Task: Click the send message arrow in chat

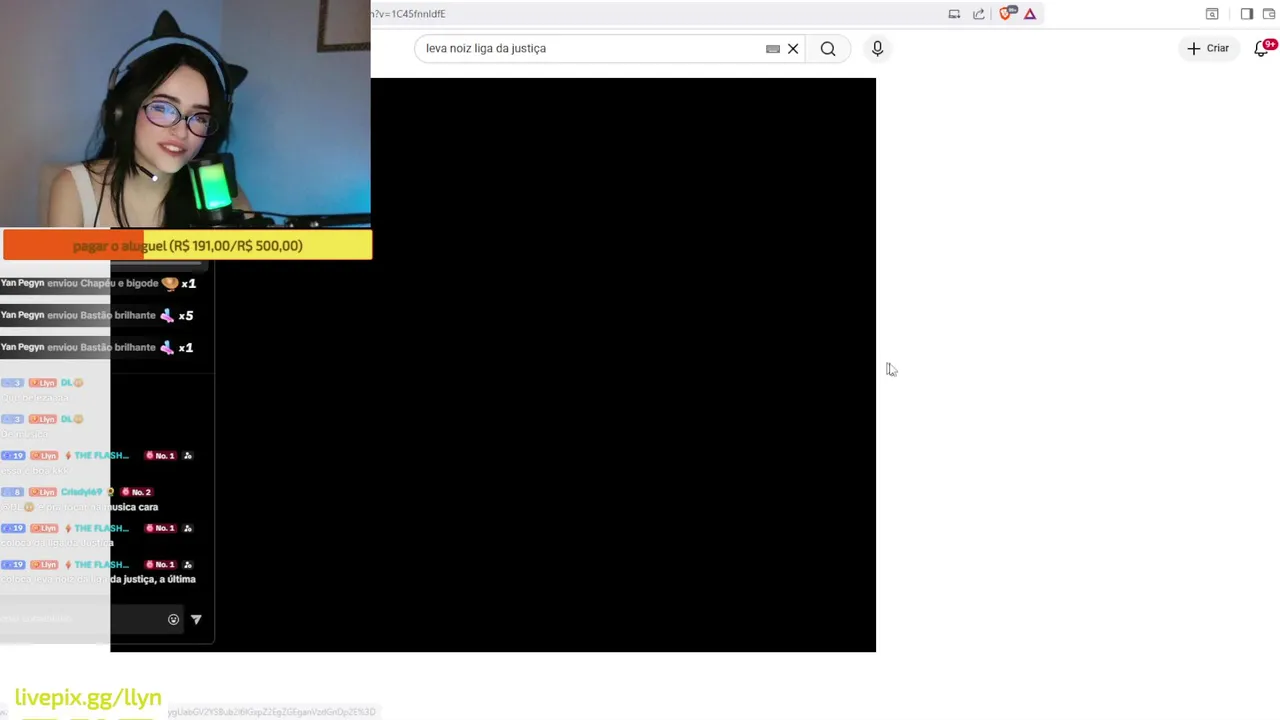Action: point(196,620)
